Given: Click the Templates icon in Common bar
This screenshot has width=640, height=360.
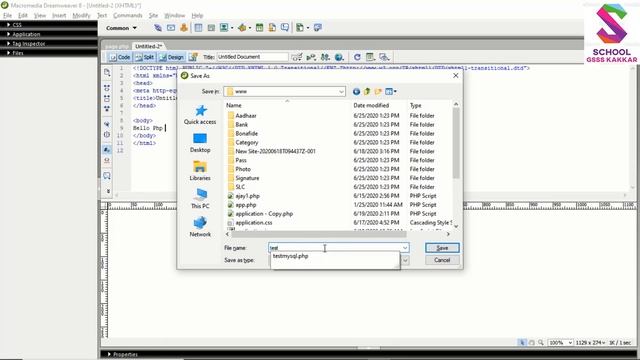Looking at the screenshot, I should point(300,28).
